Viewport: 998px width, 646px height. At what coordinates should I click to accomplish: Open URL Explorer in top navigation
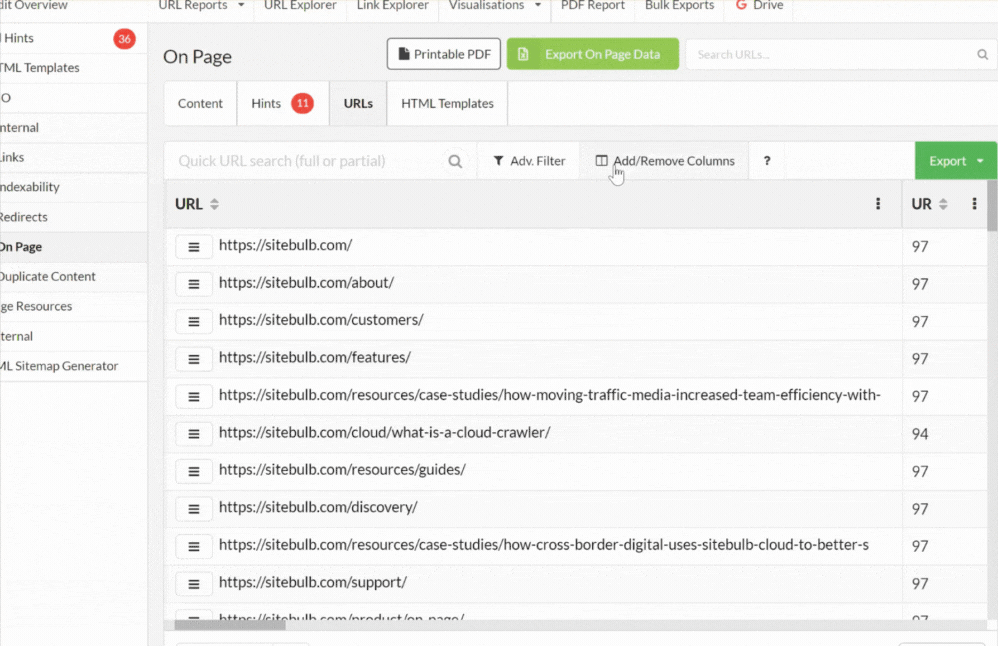point(300,6)
